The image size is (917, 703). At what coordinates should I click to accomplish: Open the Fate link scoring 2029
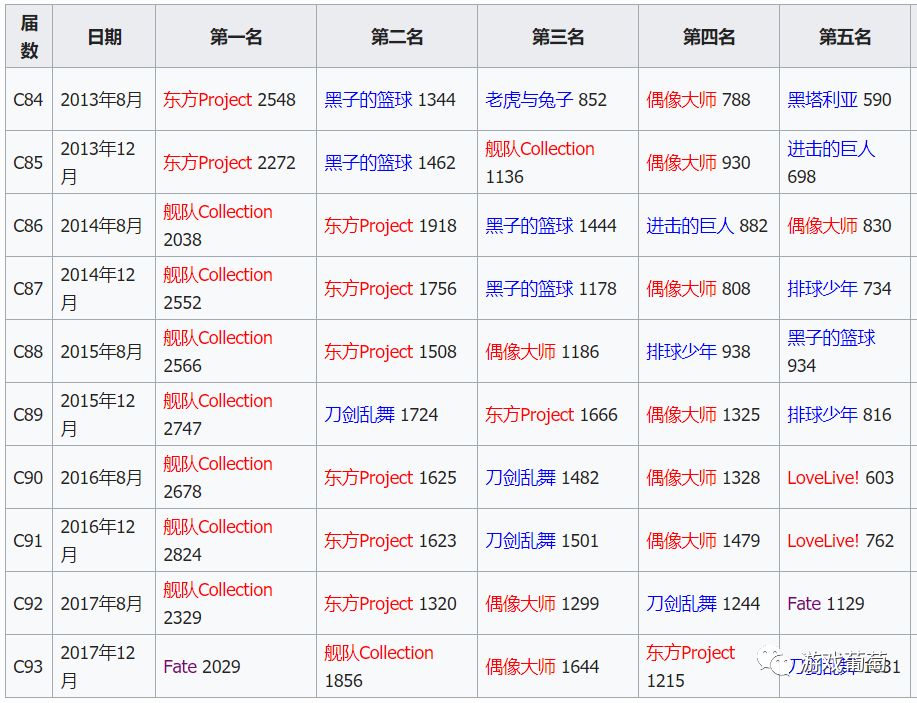click(181, 668)
